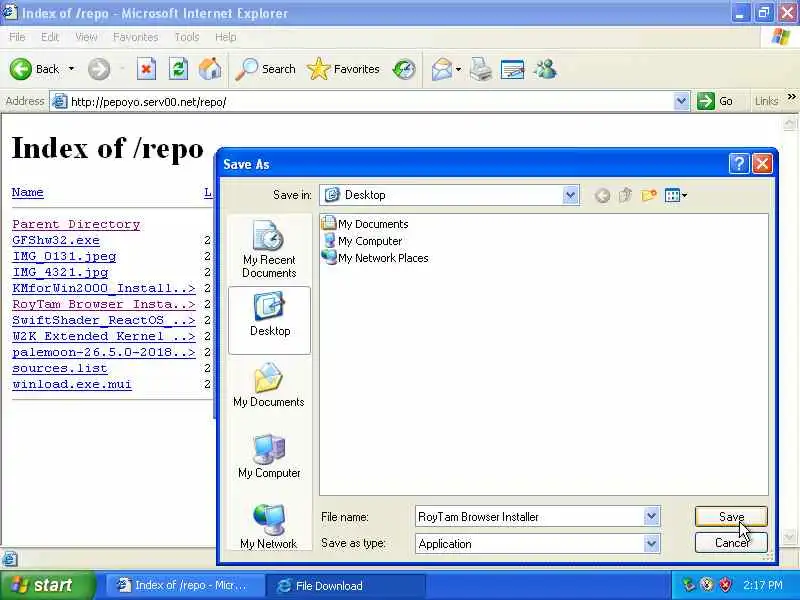Expand the Address bar dropdown arrow
The width and height of the screenshot is (800, 600).
point(681,102)
